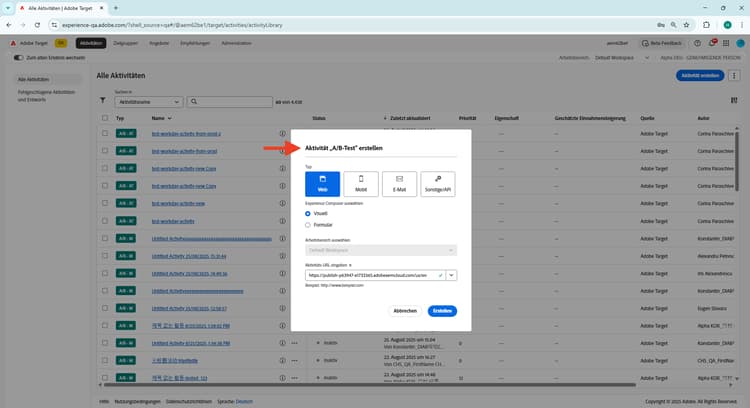Screen dimensions: 750x408
Task: Open the browser zoom magnifier icon
Action: pos(673,25)
